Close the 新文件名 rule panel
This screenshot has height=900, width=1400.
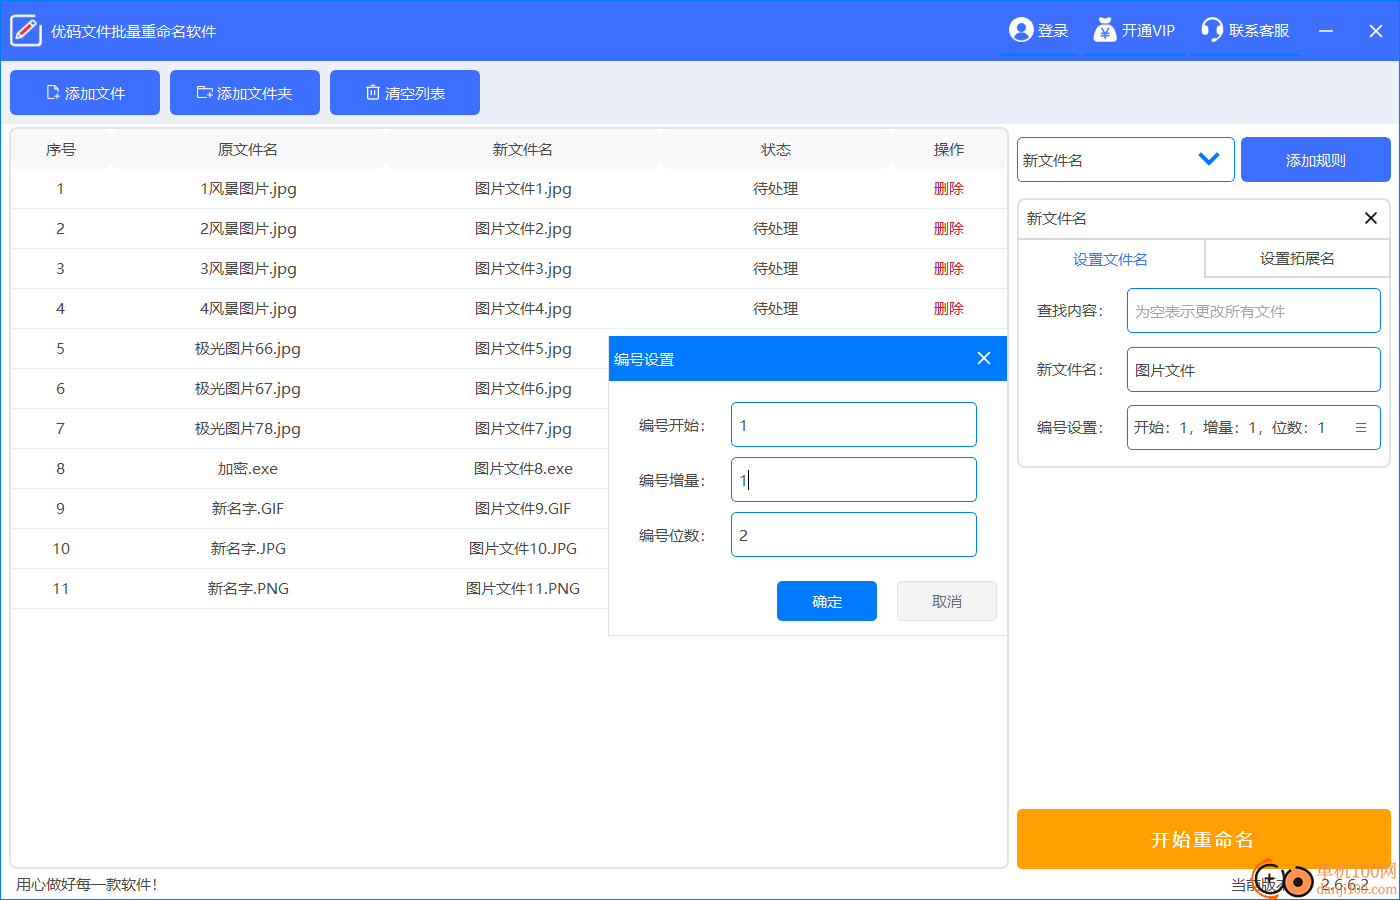click(x=1371, y=218)
